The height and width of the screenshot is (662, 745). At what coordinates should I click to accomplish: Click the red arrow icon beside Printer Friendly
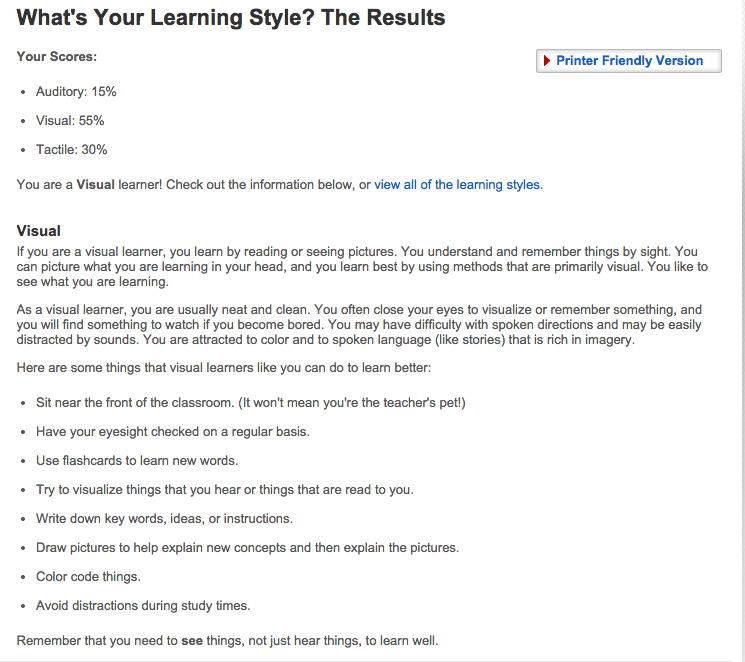[x=547, y=61]
